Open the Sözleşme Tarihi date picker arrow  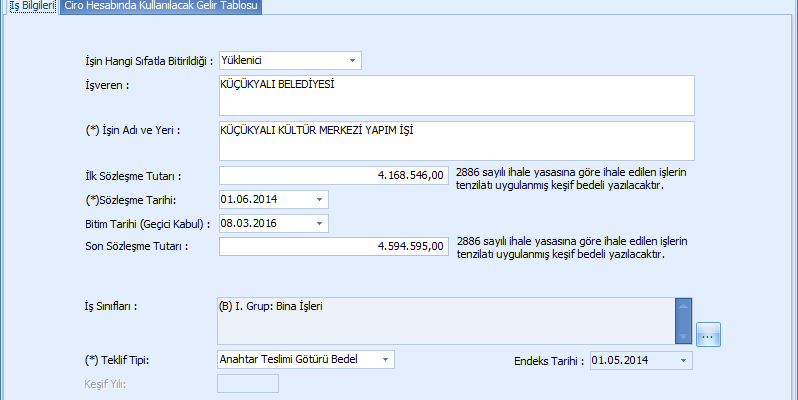click(x=319, y=199)
